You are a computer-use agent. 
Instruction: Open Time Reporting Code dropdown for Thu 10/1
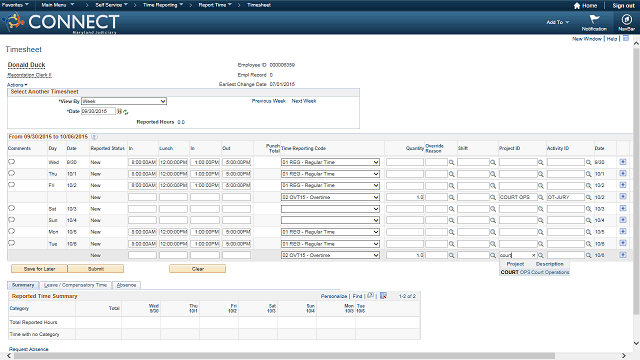330,174
